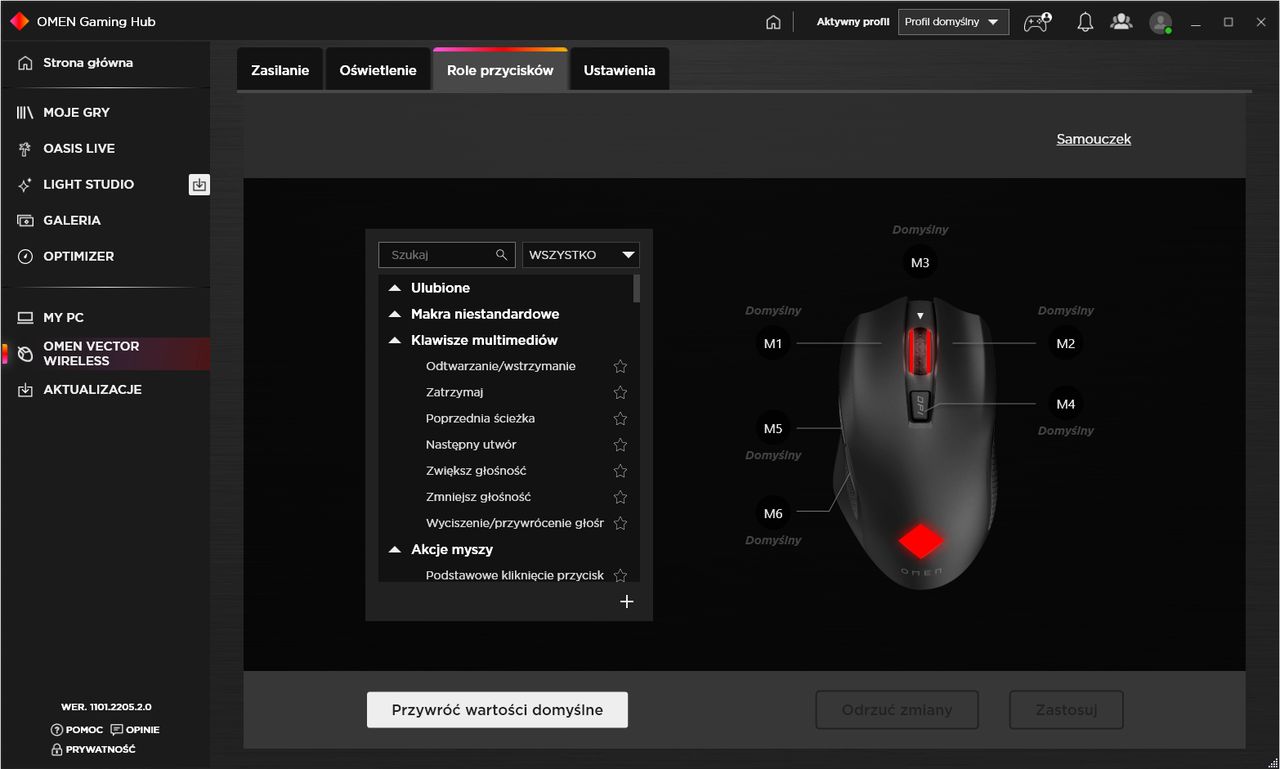1280x769 pixels.
Task: Collapse the Ulubione section
Action: click(x=395, y=288)
